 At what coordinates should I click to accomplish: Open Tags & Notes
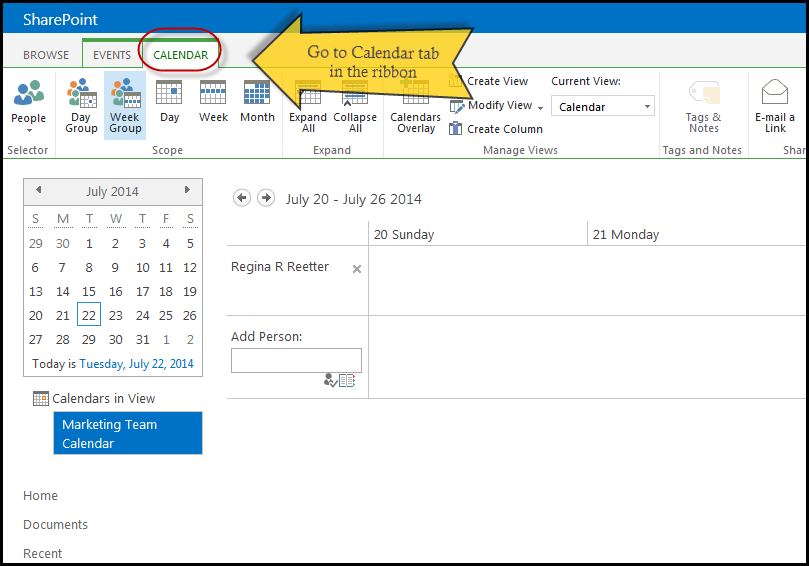coord(704,107)
